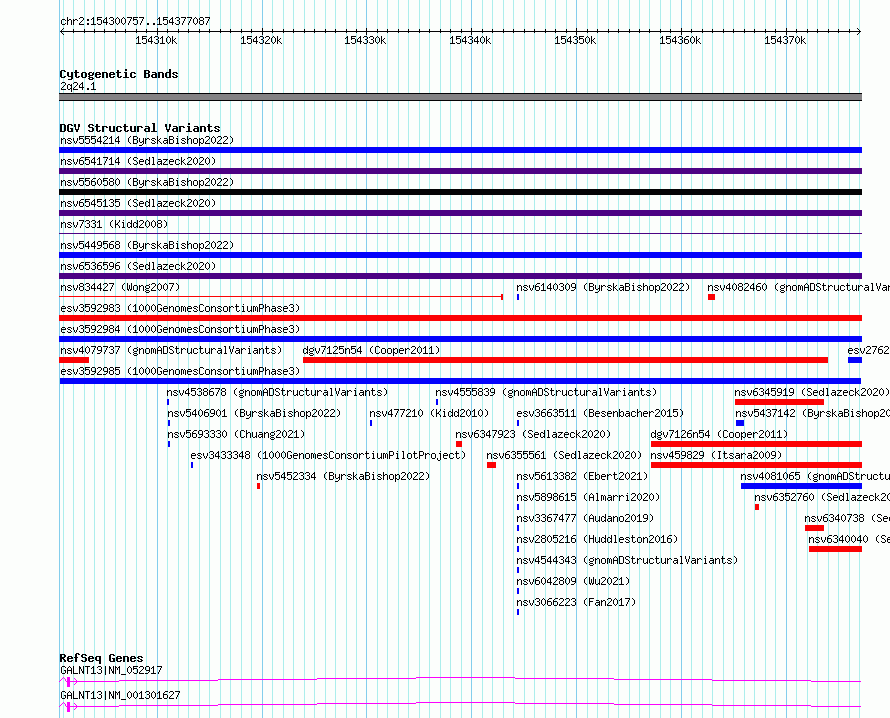This screenshot has height=718, width=890.
Task: Click the blue nsv4081065 variant bar
Action: click(x=801, y=486)
